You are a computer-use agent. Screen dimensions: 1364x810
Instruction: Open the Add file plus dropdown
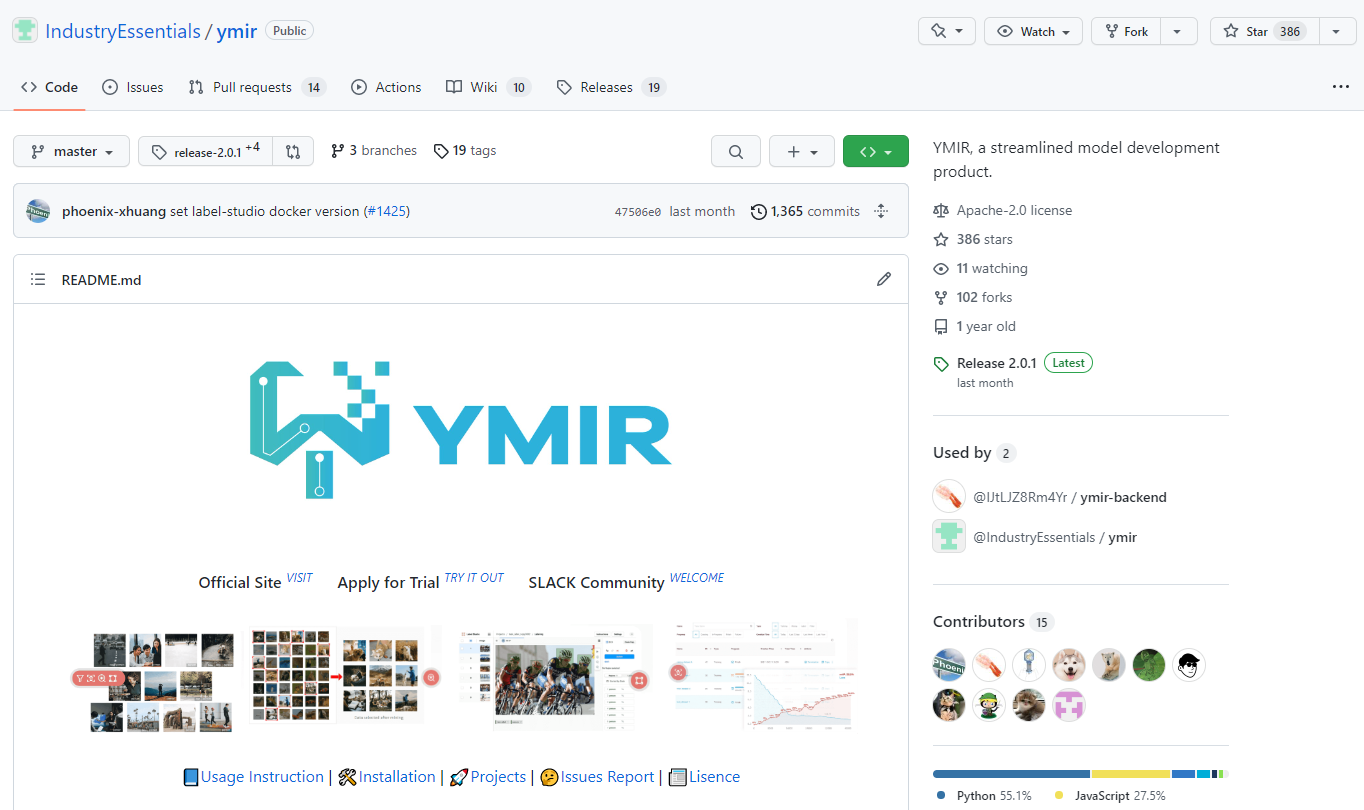tap(802, 152)
